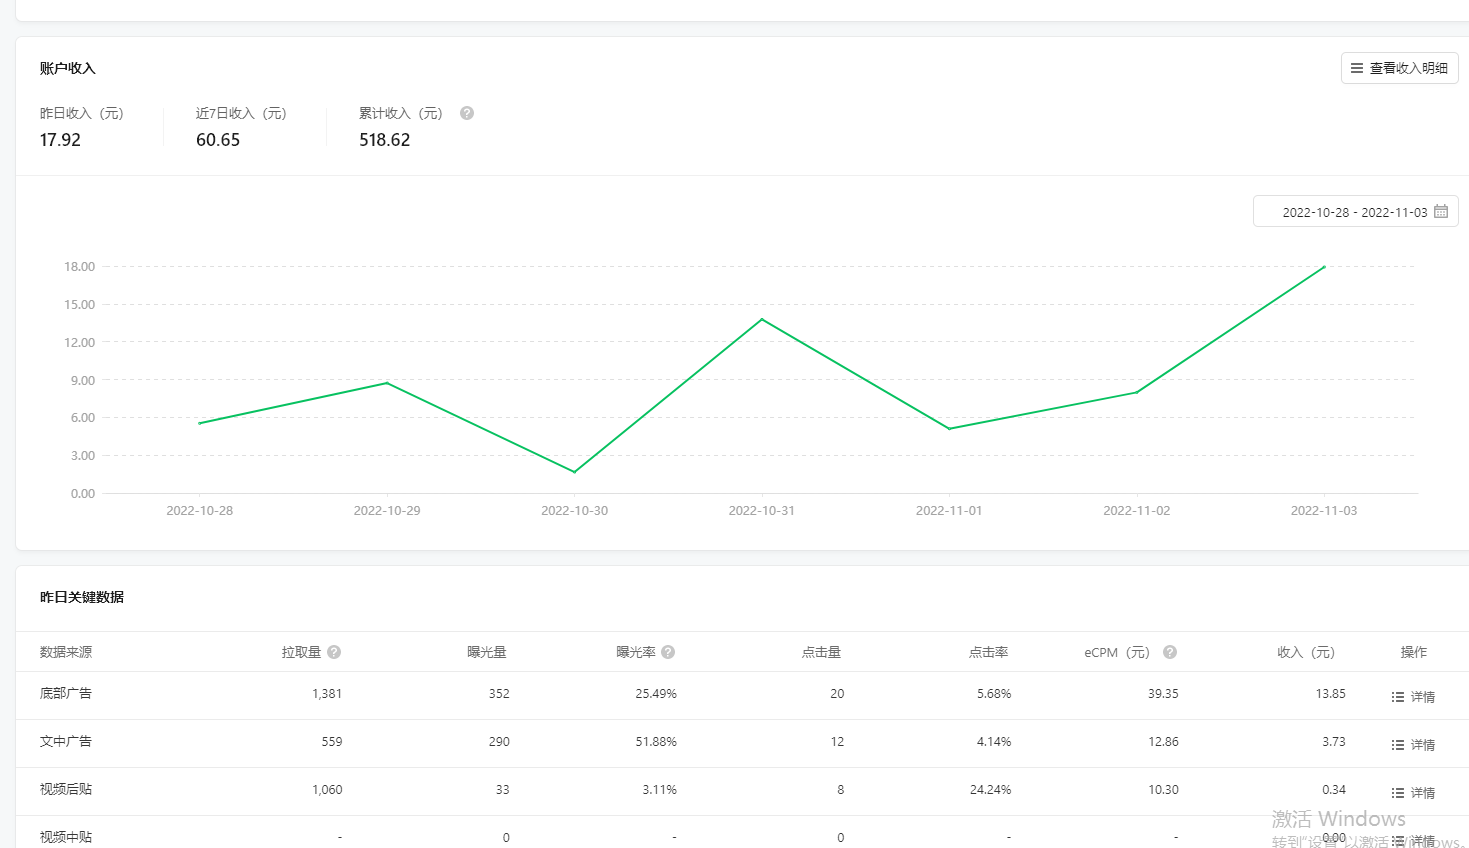
Task: Click chart data point for 2022-11-03
Action: pos(1324,267)
